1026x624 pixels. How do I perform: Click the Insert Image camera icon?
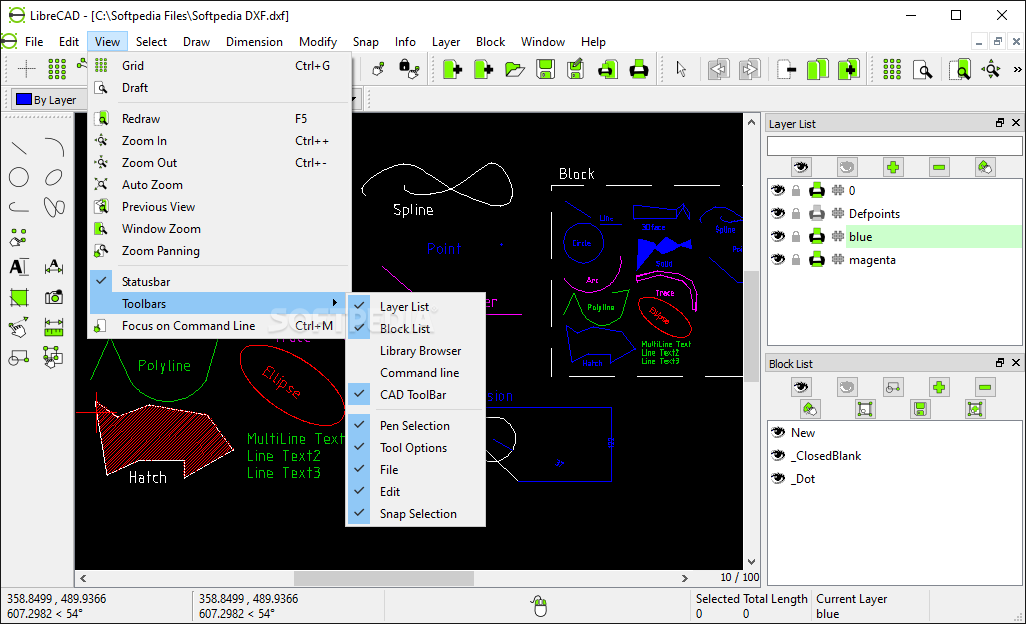[x=54, y=297]
